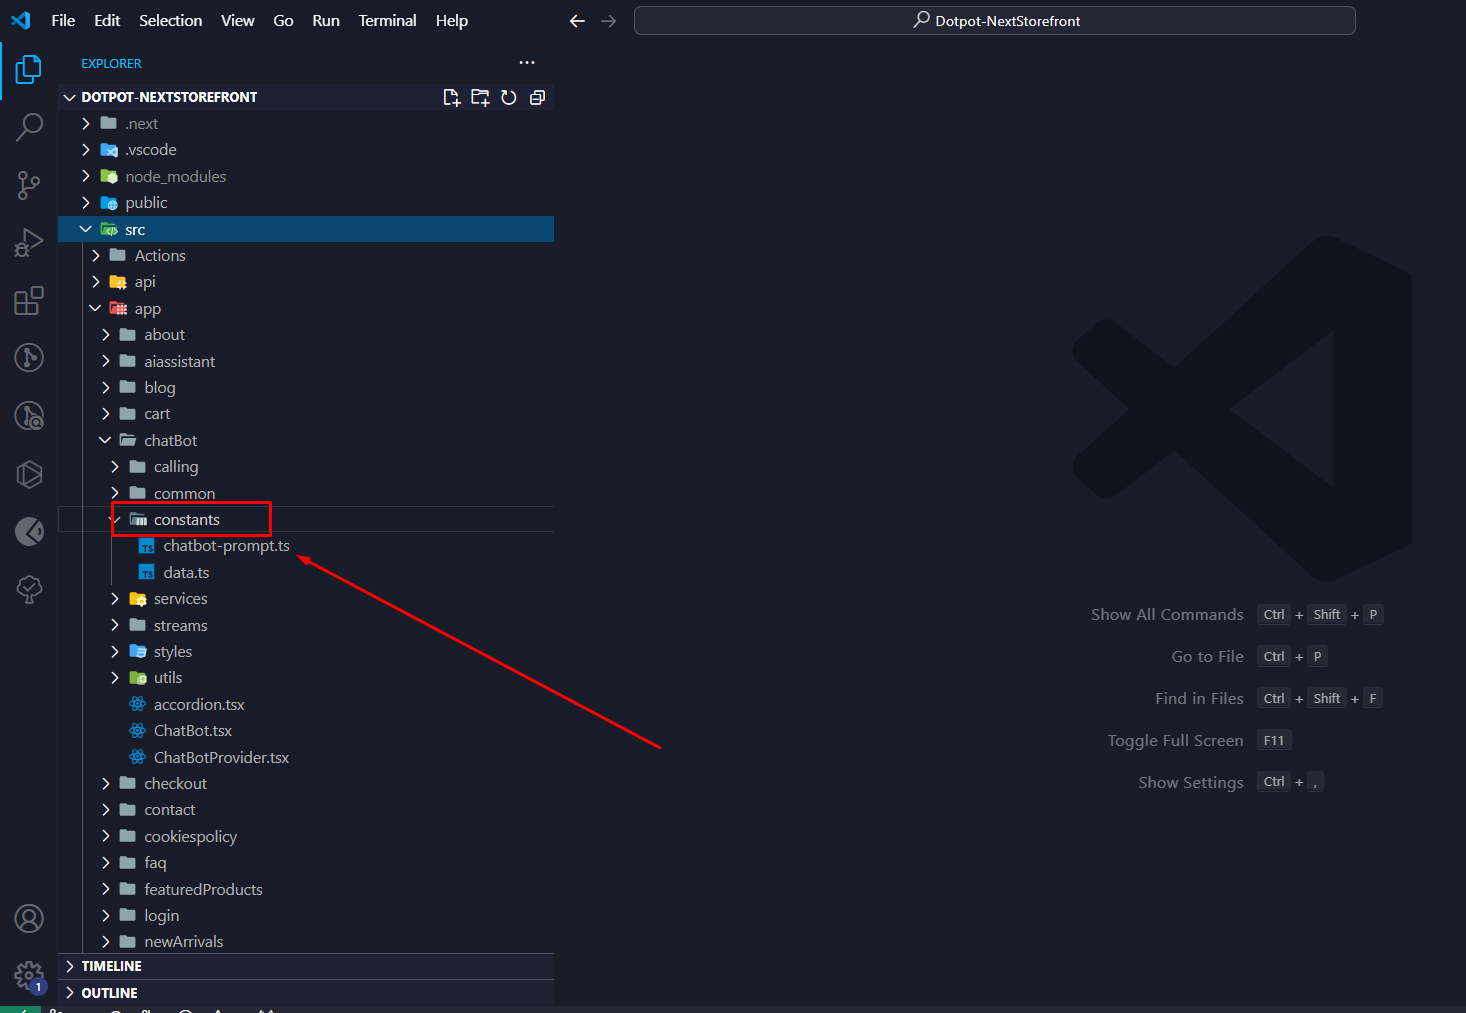The height and width of the screenshot is (1013, 1466).
Task: Click the Dotpot-NextStorefront command center search box
Action: [x=995, y=21]
